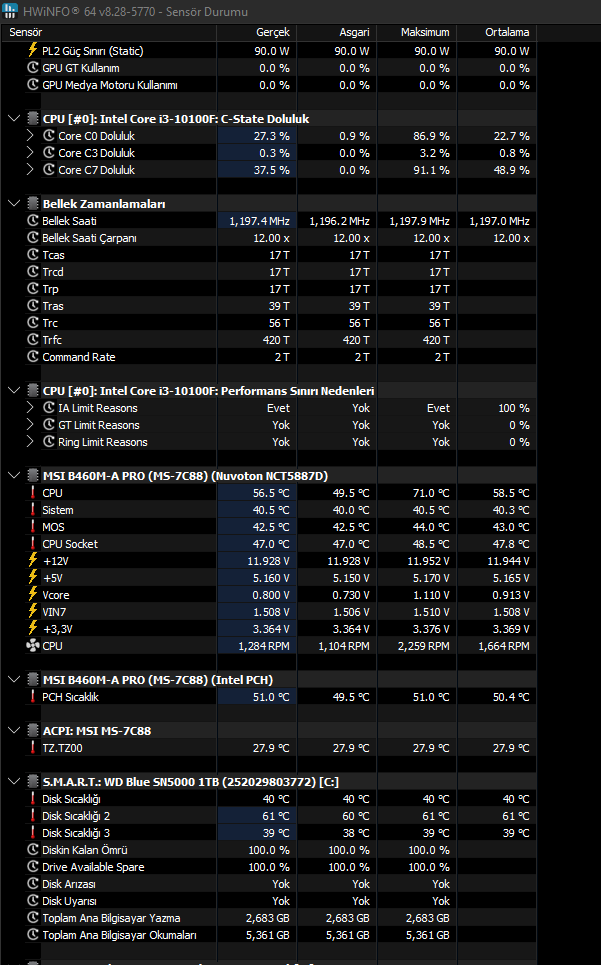Collapse the ACPI: MSI MS-7C88 group

click(14, 731)
